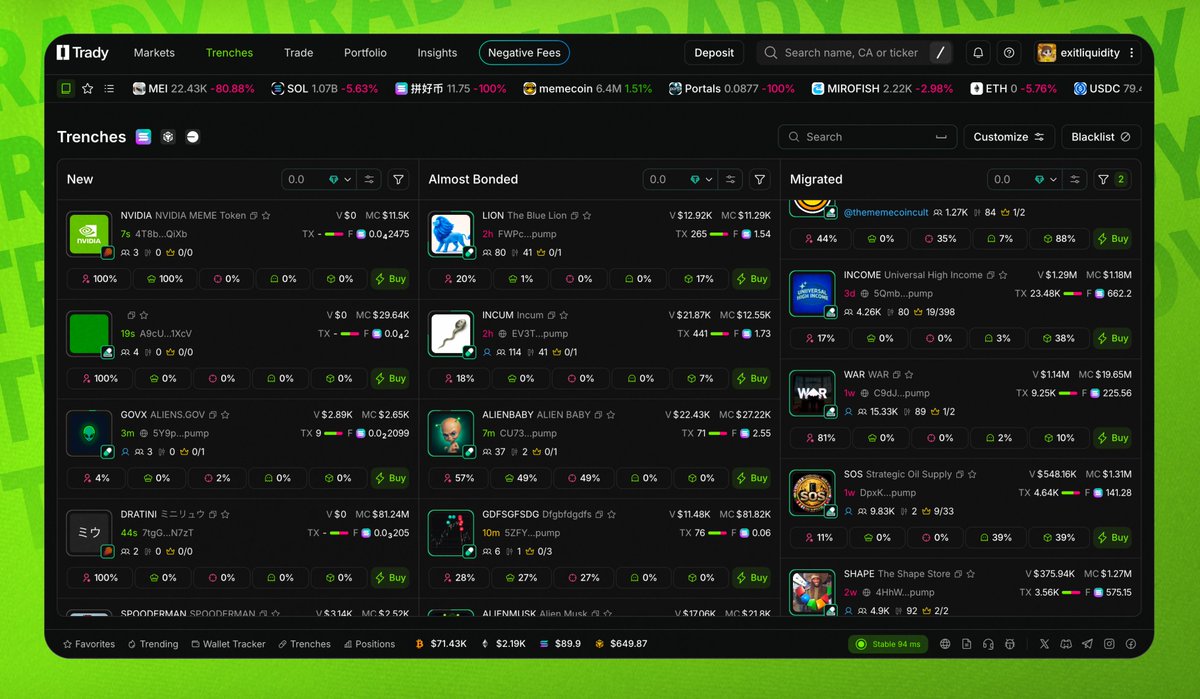Click the green square icon in ticker bar

tap(66, 89)
